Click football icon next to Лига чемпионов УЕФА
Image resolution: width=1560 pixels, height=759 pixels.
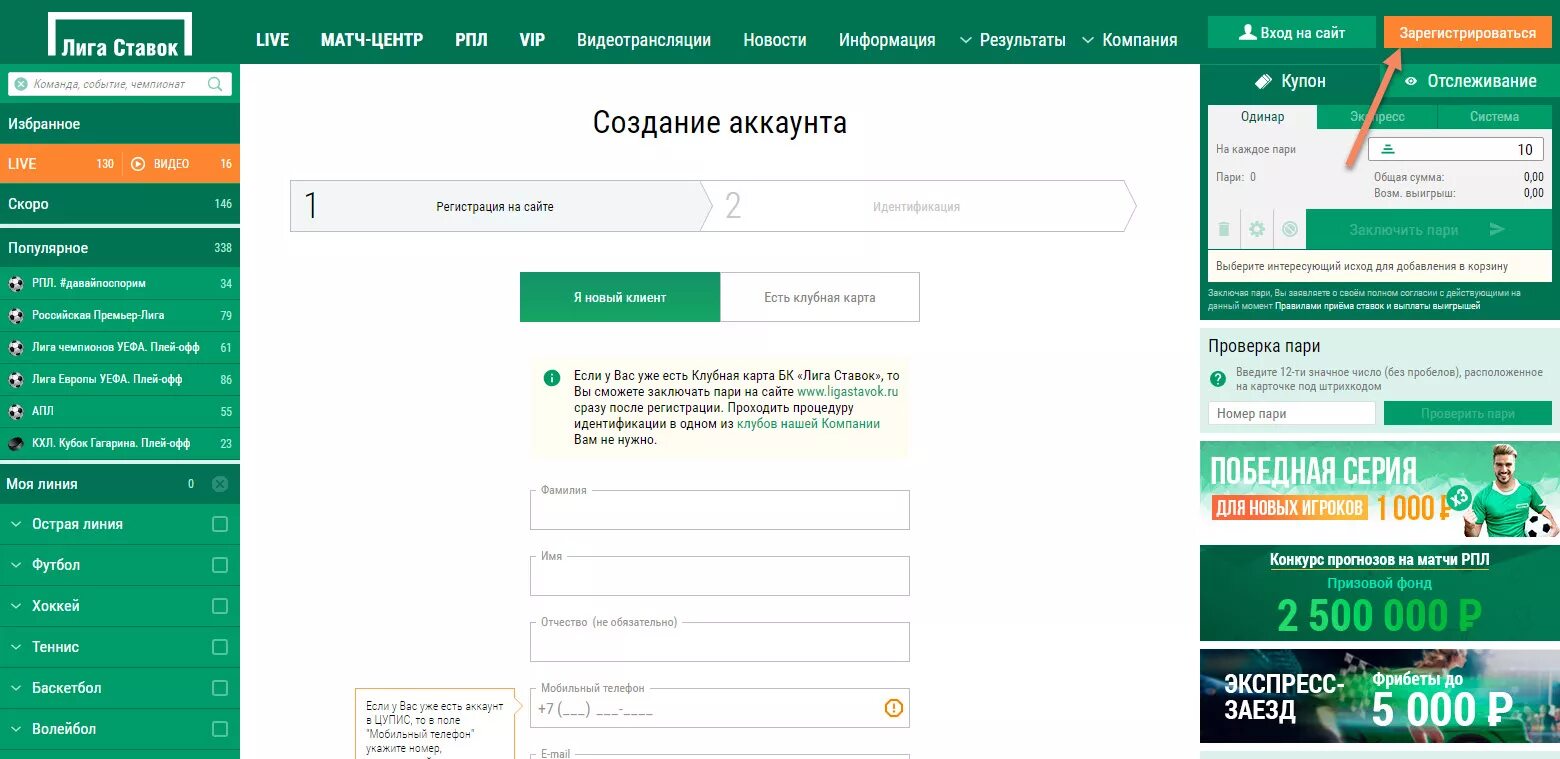tap(15, 347)
